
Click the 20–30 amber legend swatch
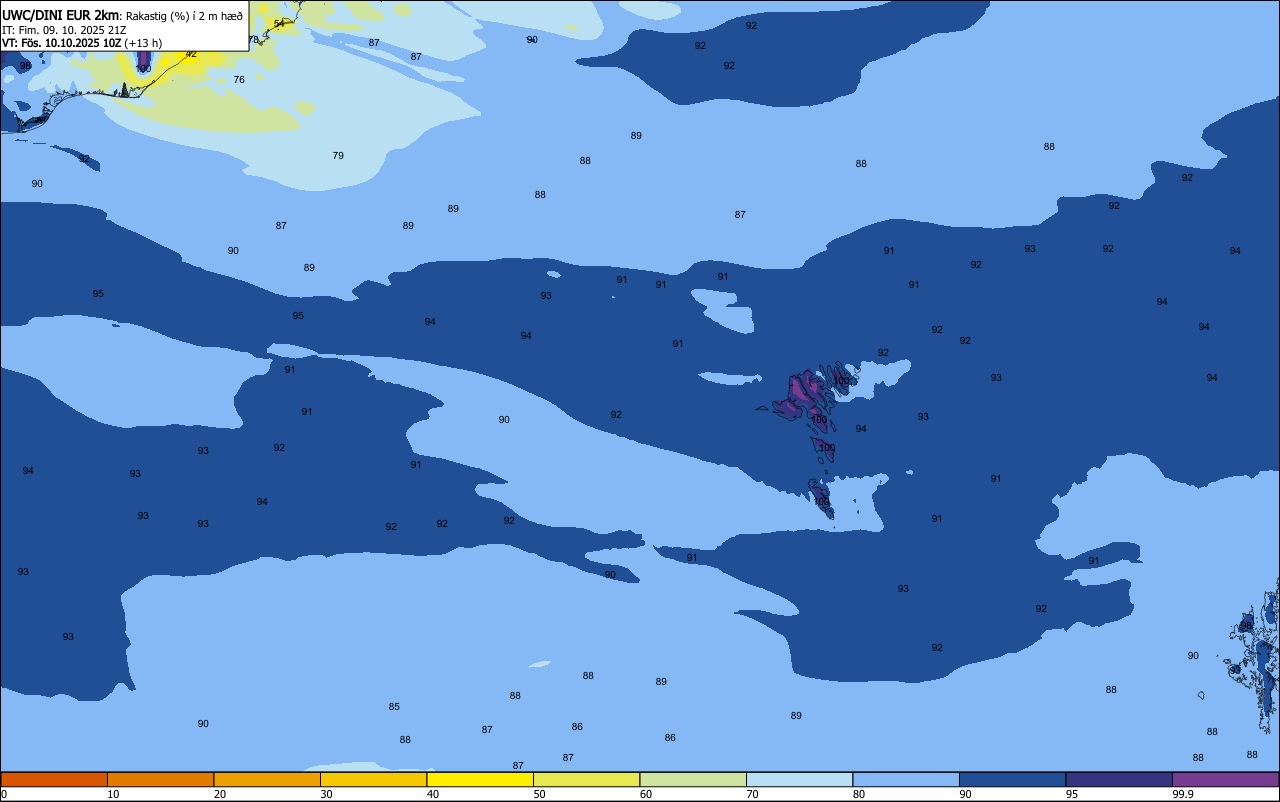267,779
